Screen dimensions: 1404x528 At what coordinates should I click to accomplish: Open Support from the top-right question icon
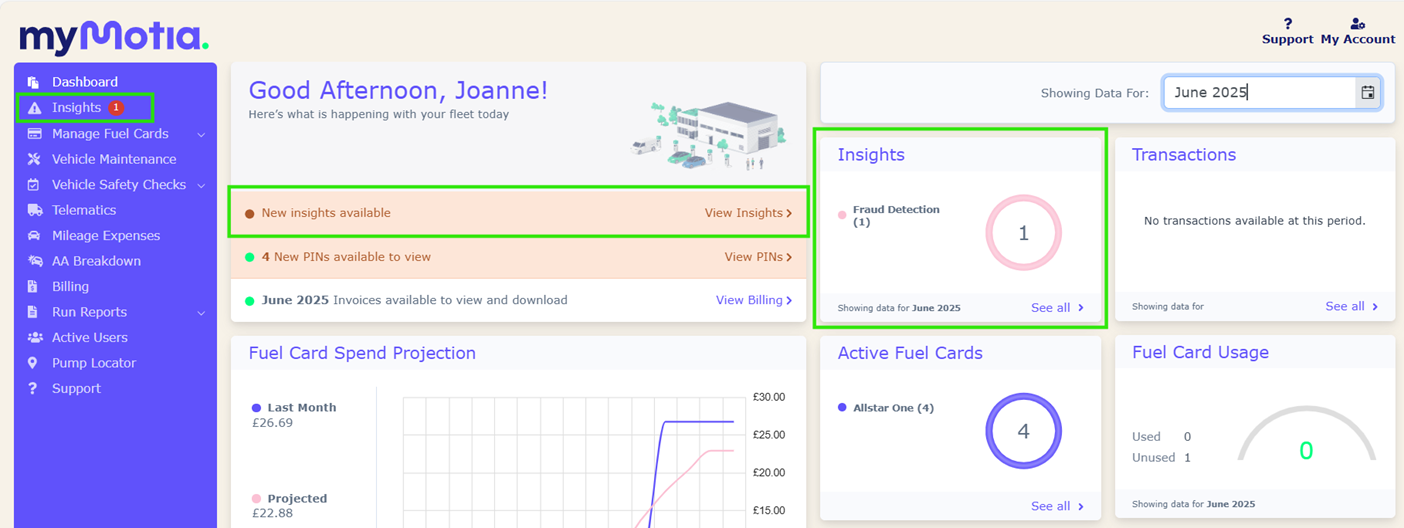[x=1287, y=23]
